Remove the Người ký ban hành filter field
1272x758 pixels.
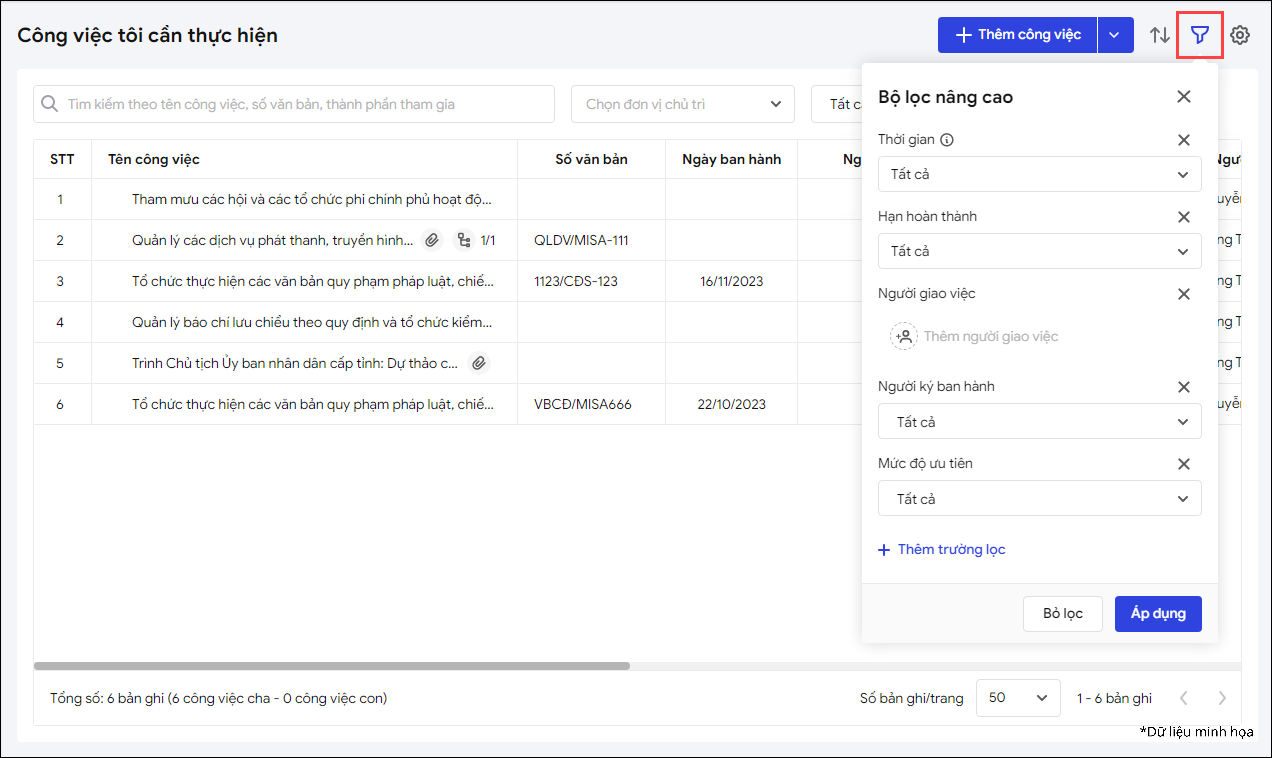pos(1184,387)
